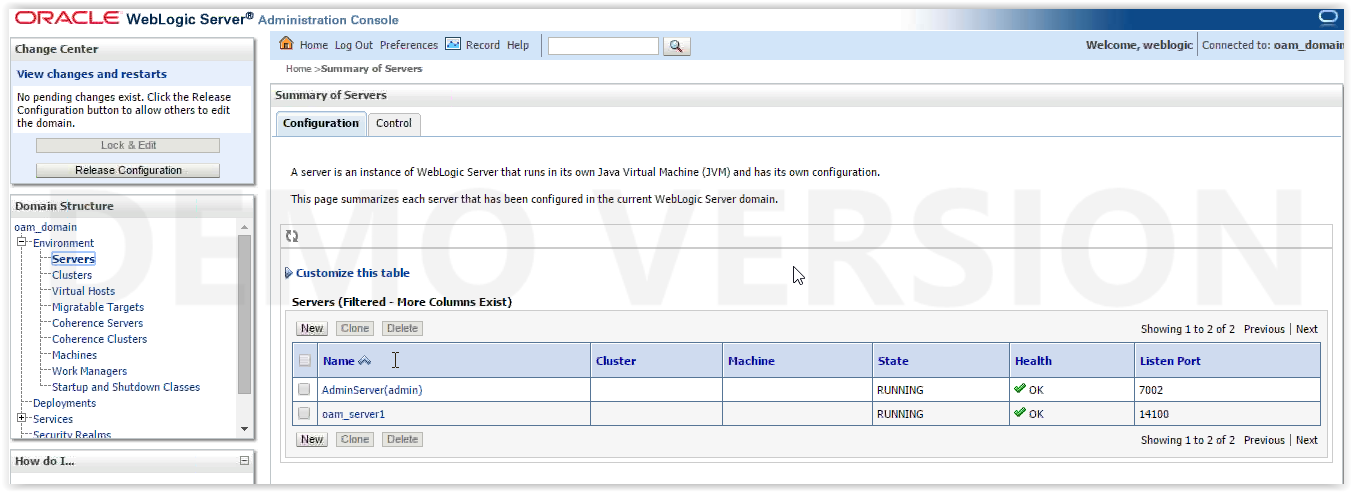The image size is (1352, 492).
Task: Click the Domain Structure scrollbar down arrow
Action: point(245,429)
